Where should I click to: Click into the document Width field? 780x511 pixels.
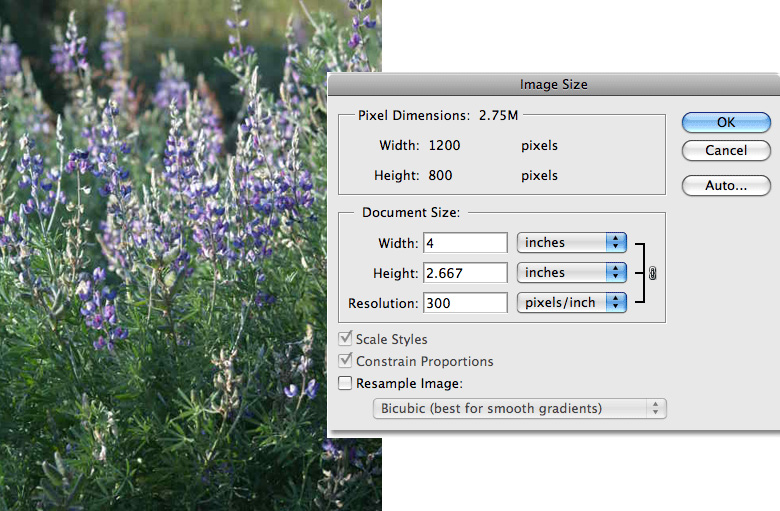pos(465,243)
